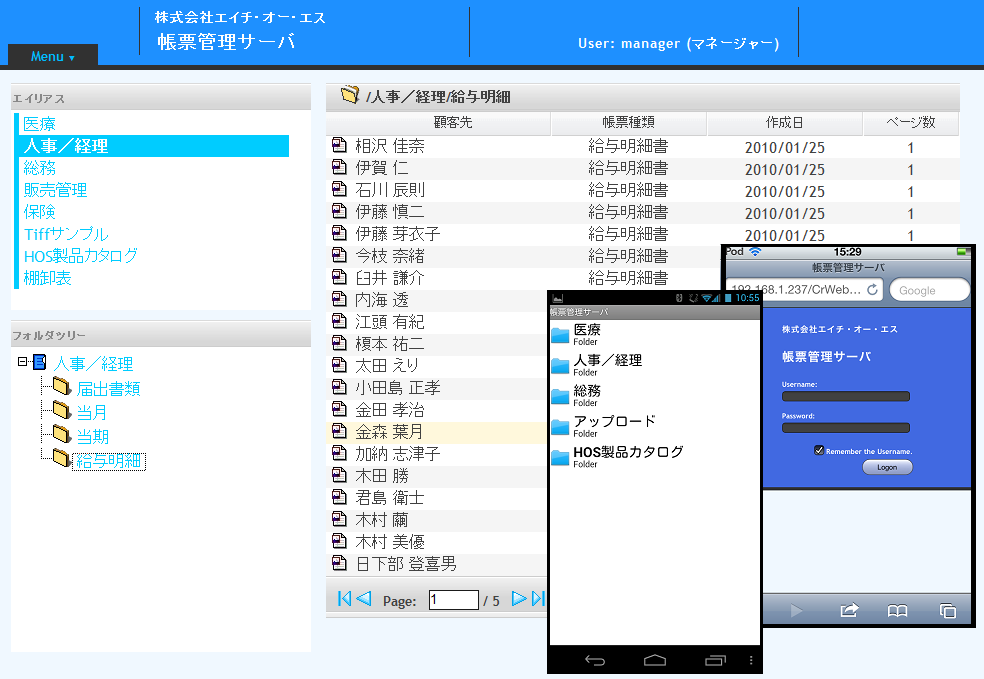The height and width of the screenshot is (679, 984).
Task: Click the 給与明細 folder icon in tree
Action: pos(62,457)
